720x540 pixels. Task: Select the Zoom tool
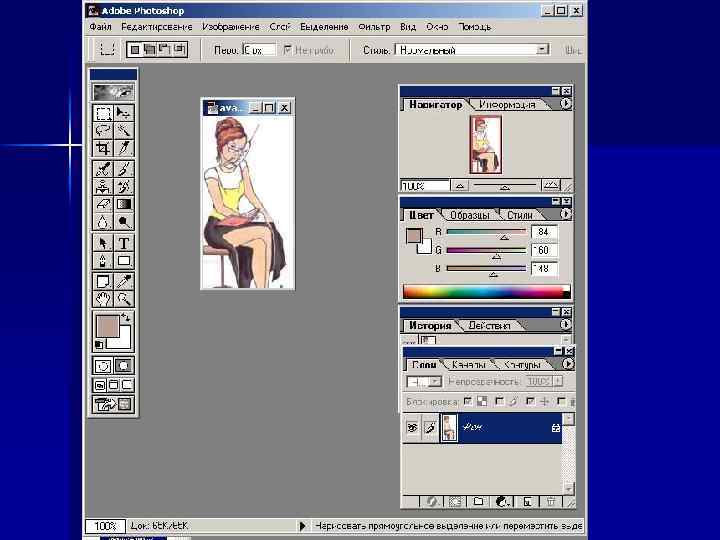[123, 299]
